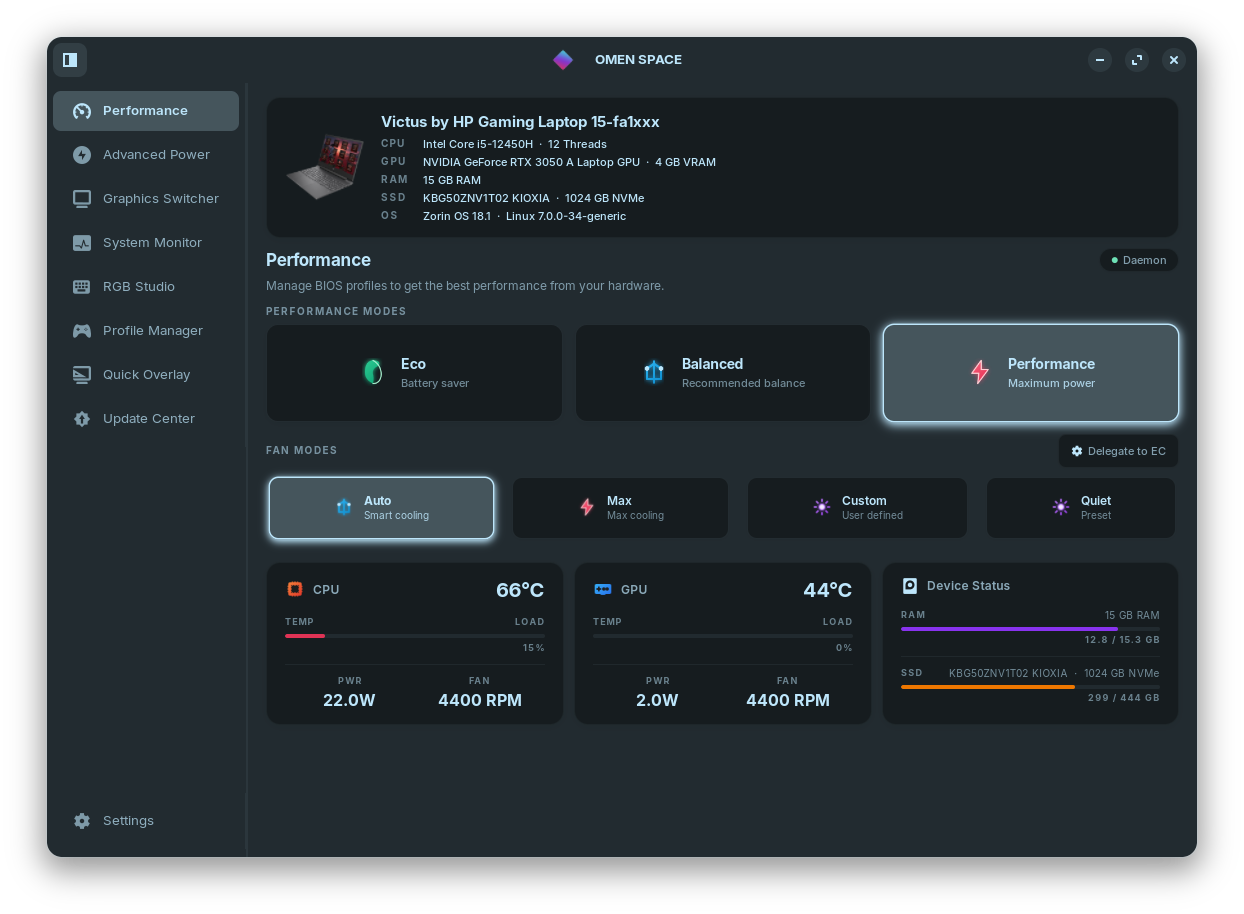Click the System Monitor pulse icon
Viewport: 1244px width, 914px height.
82,243
